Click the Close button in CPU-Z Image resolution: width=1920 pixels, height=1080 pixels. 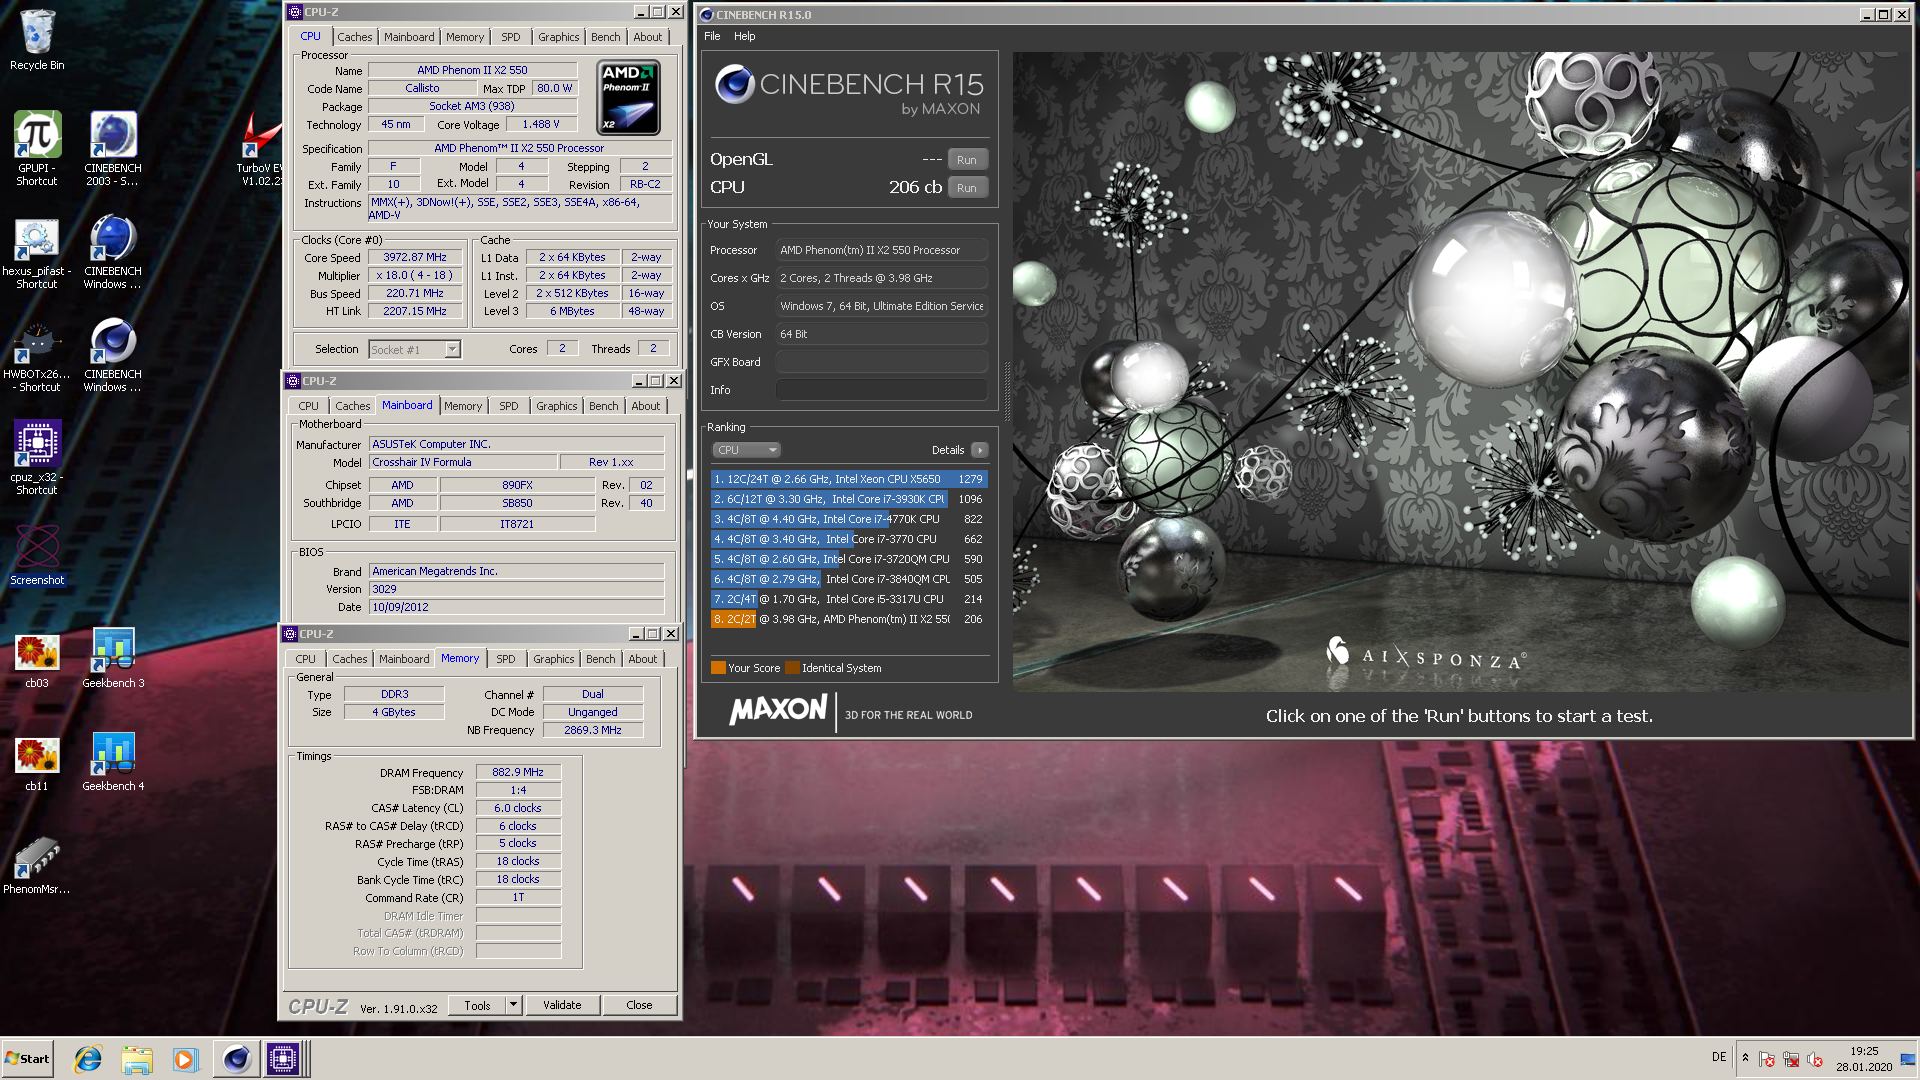pyautogui.click(x=639, y=1005)
